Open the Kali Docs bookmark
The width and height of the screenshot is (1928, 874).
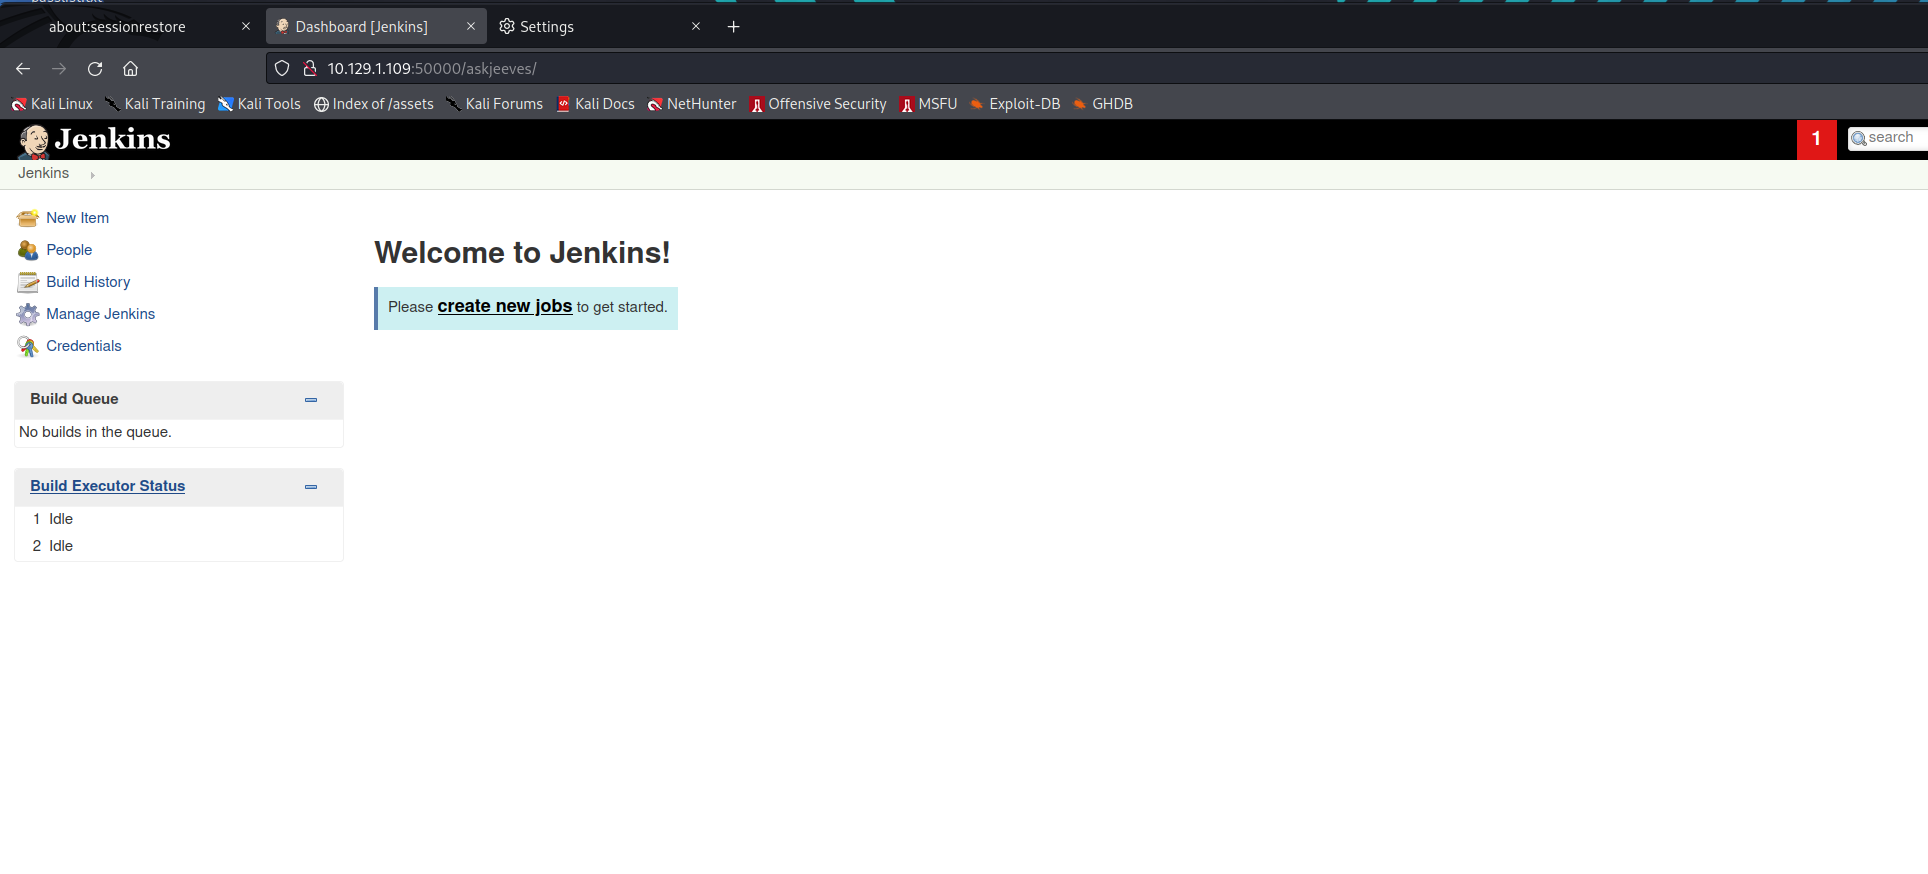596,104
